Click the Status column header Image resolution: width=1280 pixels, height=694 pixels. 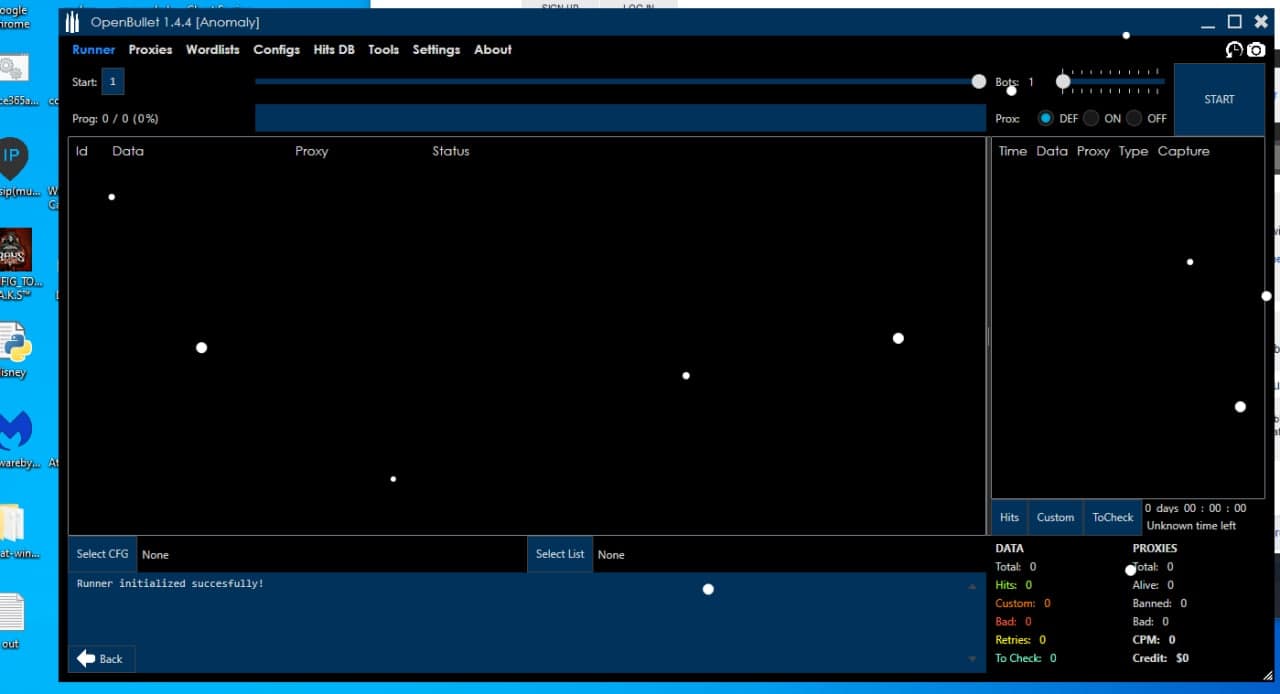pyautogui.click(x=451, y=151)
